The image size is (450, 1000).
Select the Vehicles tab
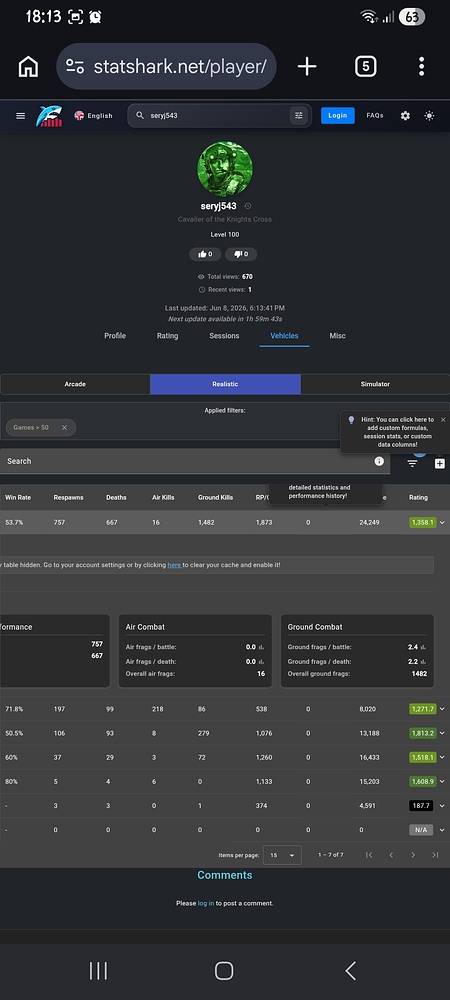pyautogui.click(x=284, y=335)
